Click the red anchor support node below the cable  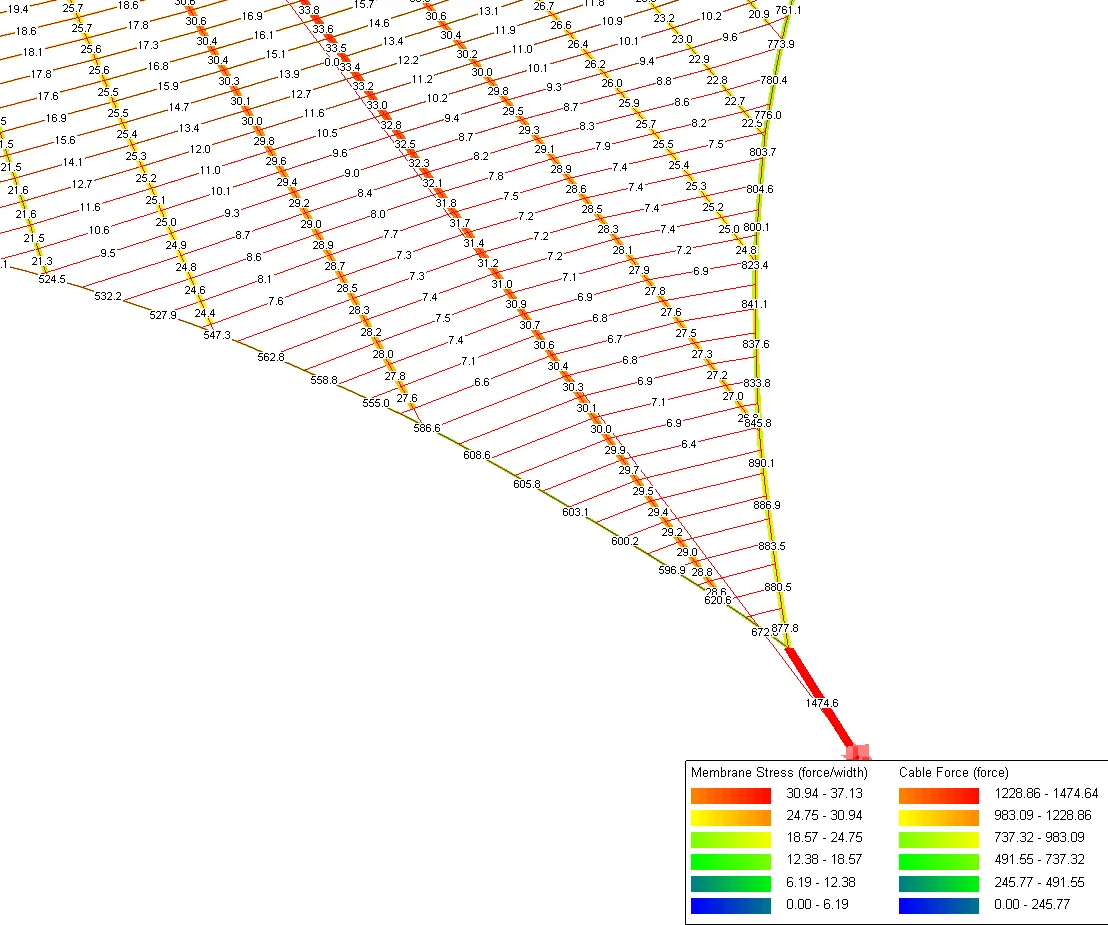(x=859, y=753)
